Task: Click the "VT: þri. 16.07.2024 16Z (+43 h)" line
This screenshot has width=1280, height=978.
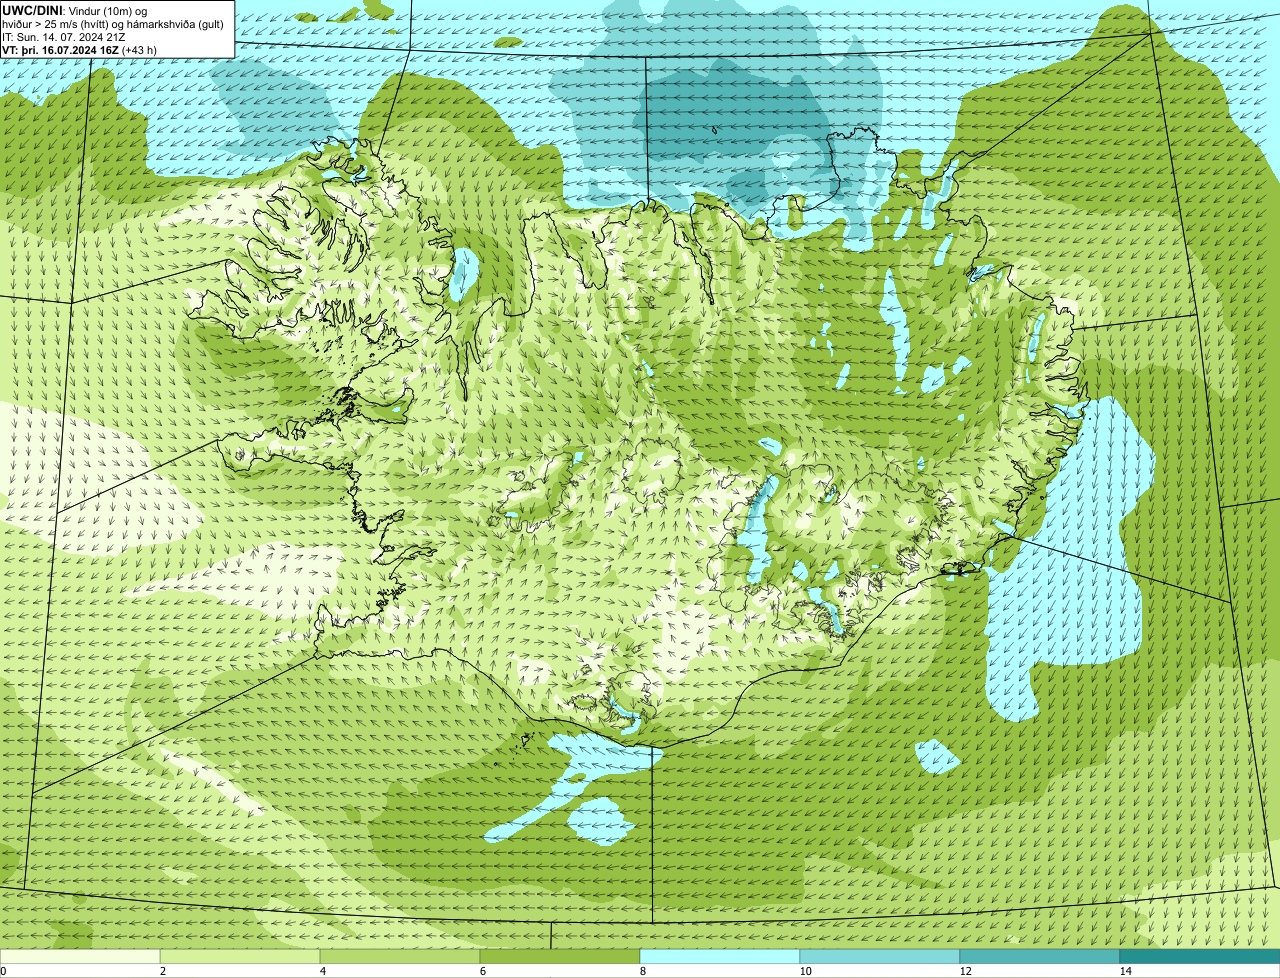Action: click(x=80, y=50)
